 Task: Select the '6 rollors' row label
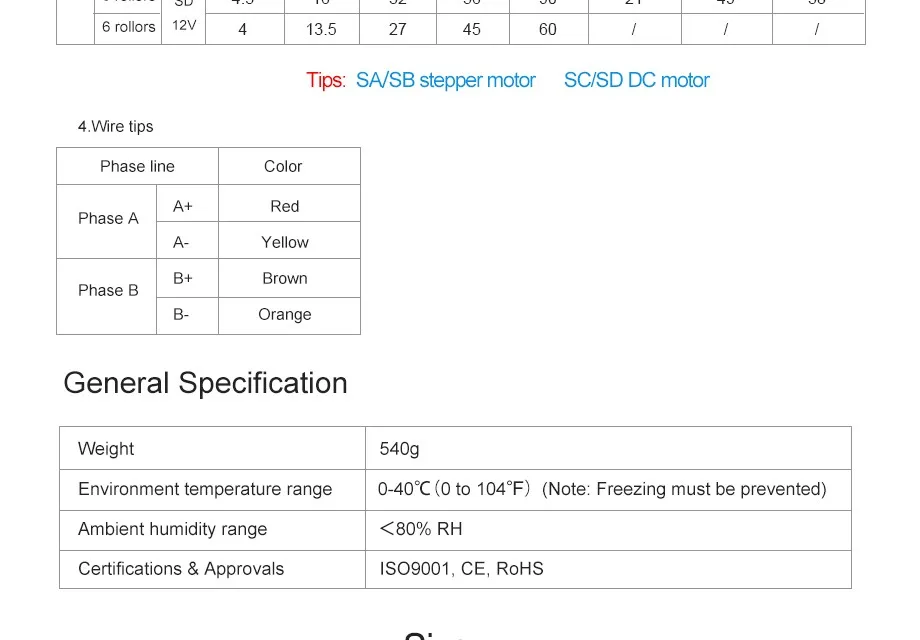pos(128,28)
